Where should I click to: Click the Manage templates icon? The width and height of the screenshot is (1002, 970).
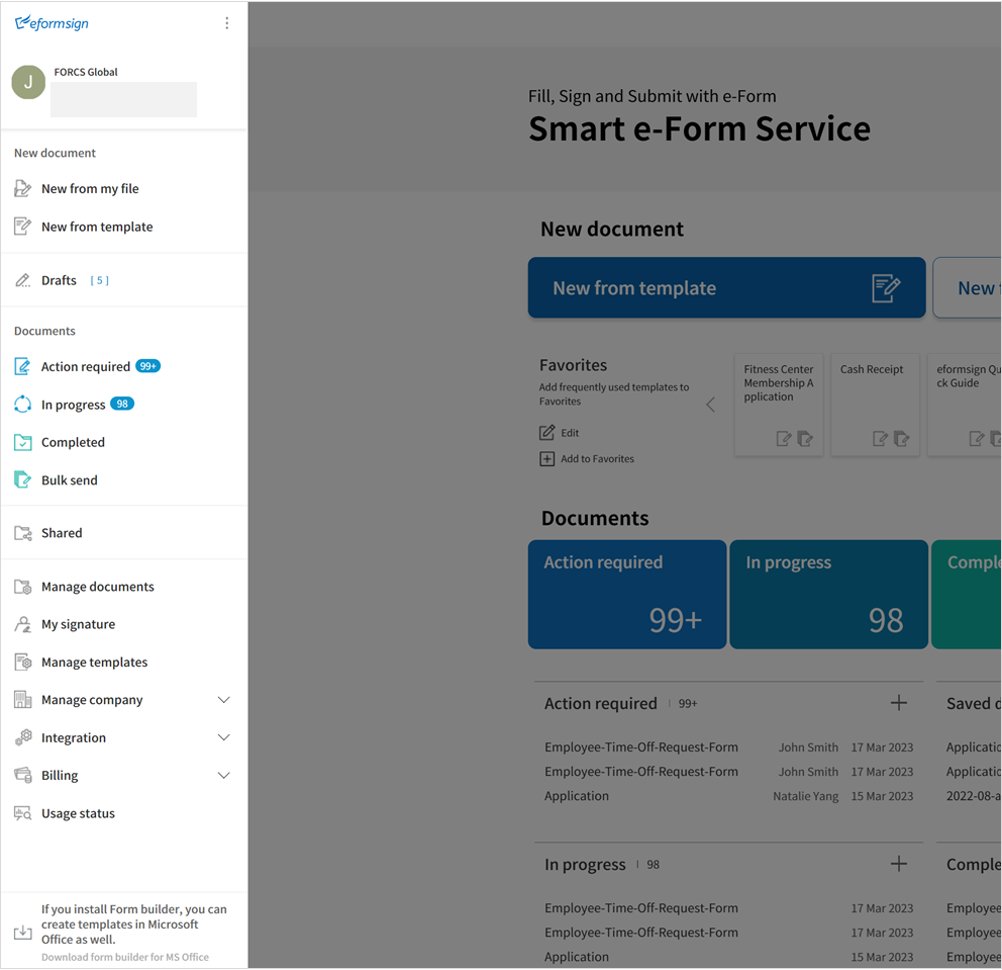coord(22,662)
